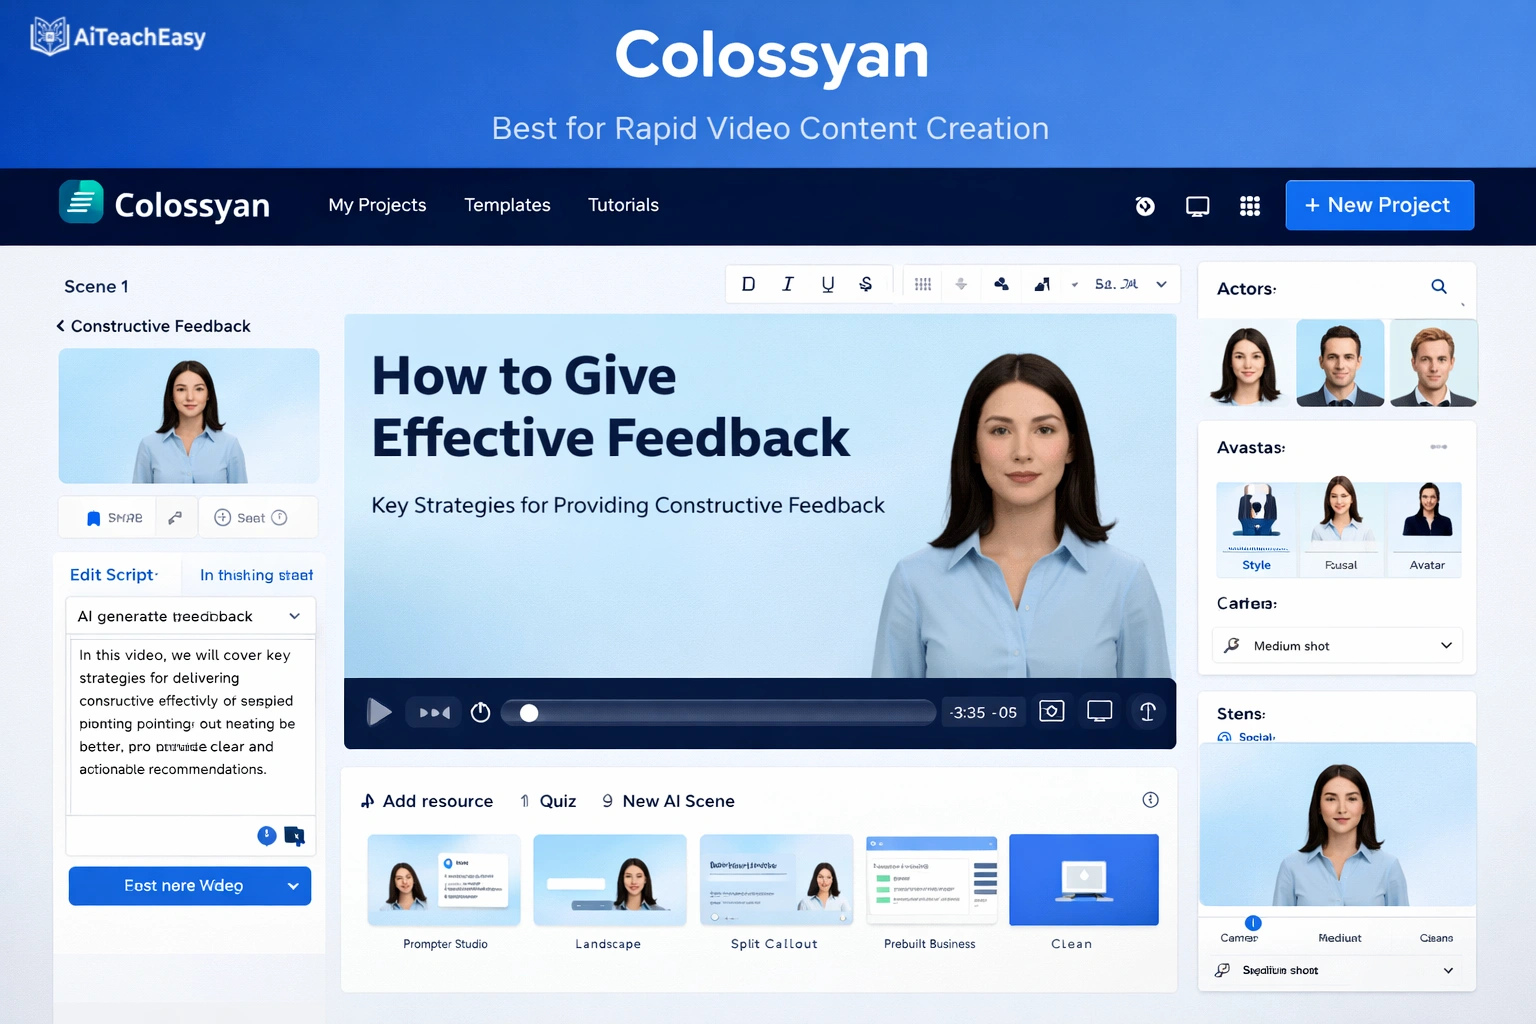Viewport: 1536px width, 1024px height.
Task: Click the snapshot camera icon in the player bar
Action: tap(1051, 711)
